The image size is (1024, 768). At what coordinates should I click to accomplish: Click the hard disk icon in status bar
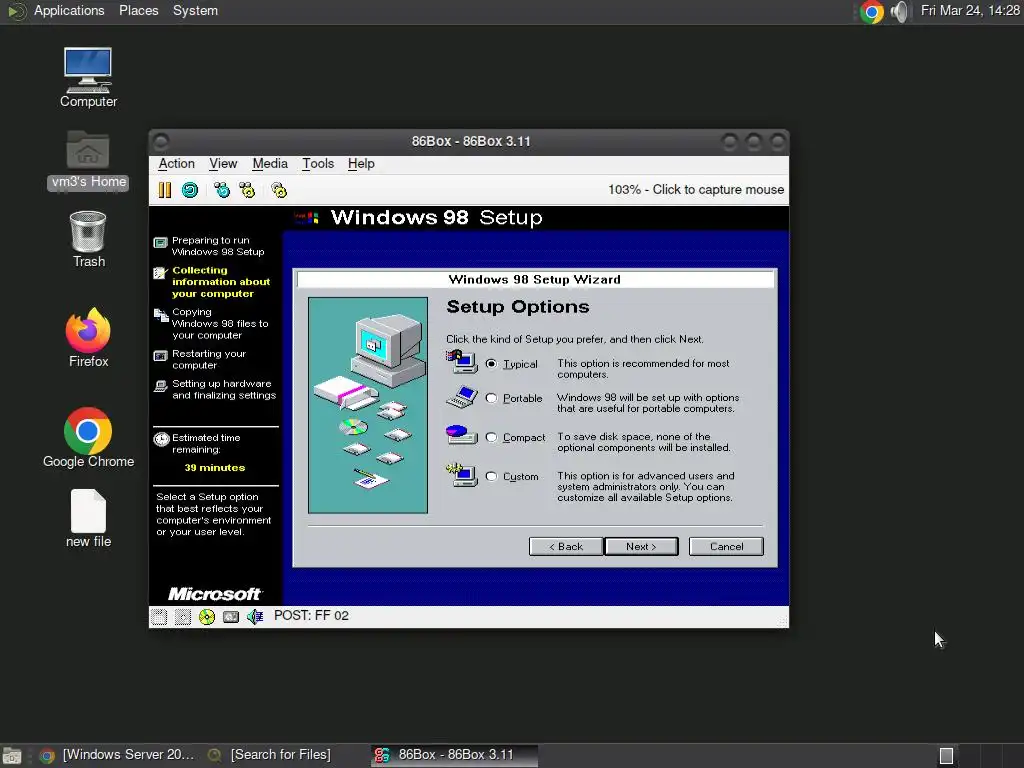click(x=231, y=616)
